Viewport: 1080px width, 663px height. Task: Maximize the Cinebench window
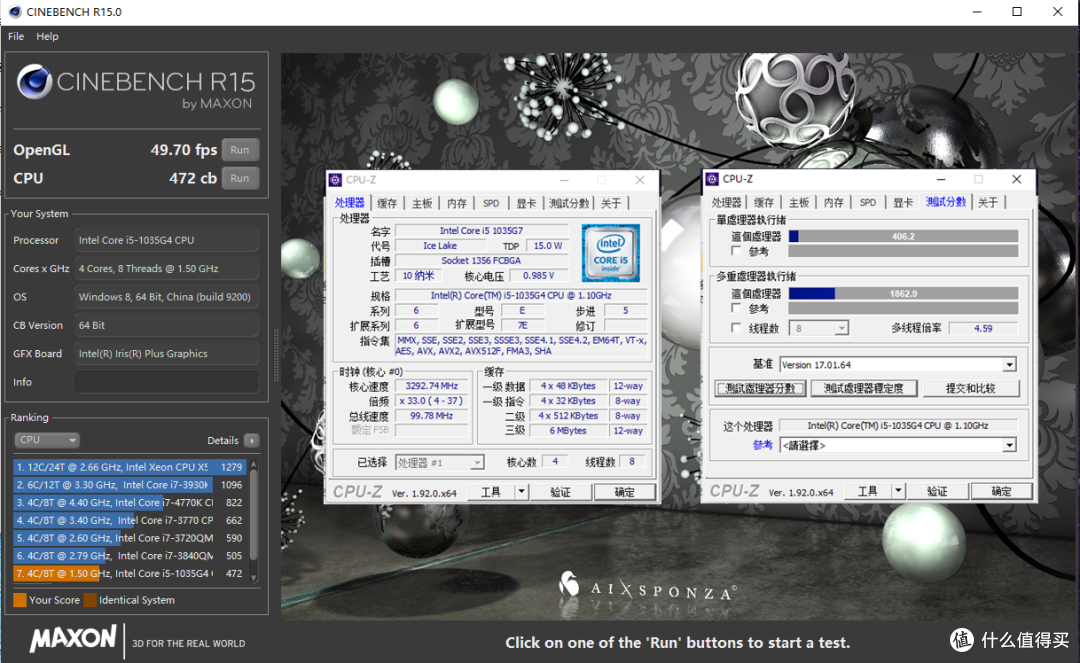tap(1017, 12)
